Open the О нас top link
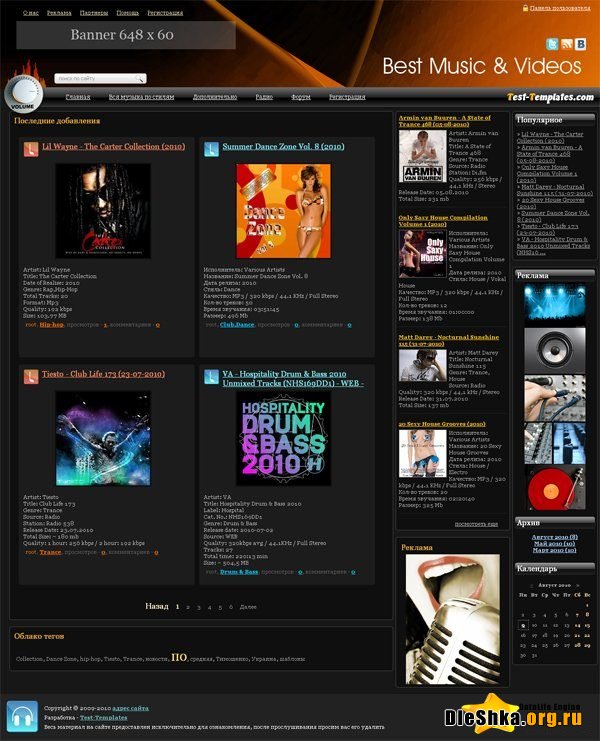The height and width of the screenshot is (741, 600). click(31, 13)
